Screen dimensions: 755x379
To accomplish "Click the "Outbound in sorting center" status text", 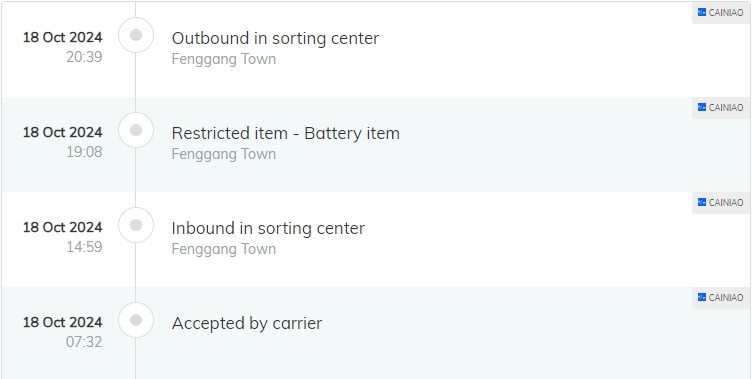I will [x=275, y=38].
